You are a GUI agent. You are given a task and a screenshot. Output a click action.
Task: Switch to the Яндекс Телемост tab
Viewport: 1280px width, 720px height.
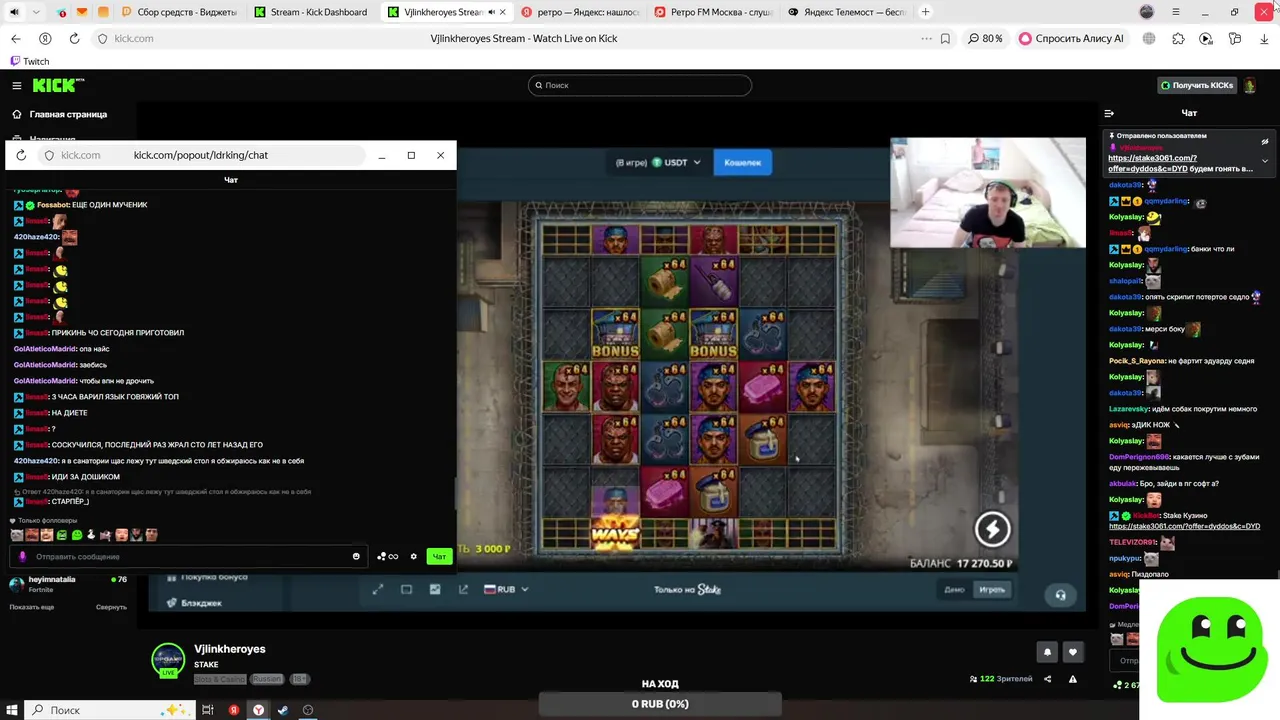tap(847, 12)
